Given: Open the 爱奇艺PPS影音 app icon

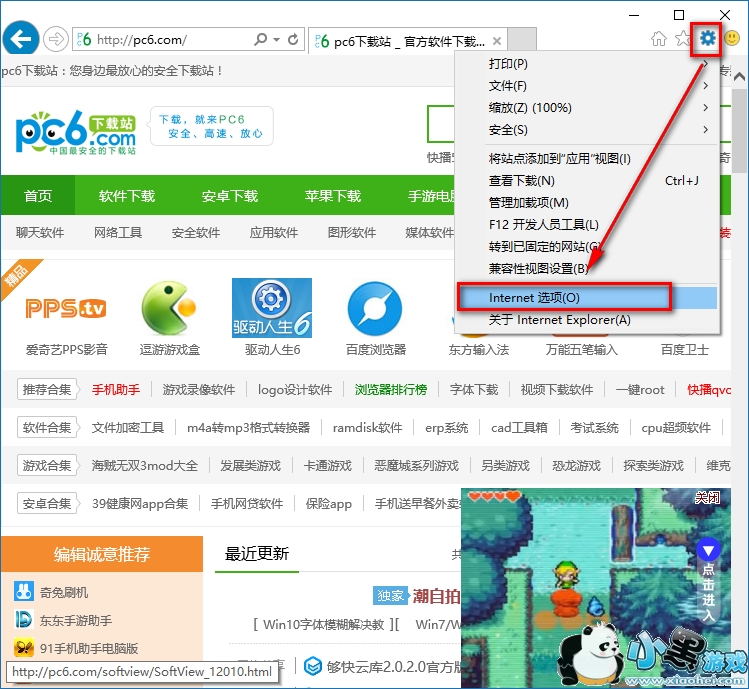Looking at the screenshot, I should 66,308.
